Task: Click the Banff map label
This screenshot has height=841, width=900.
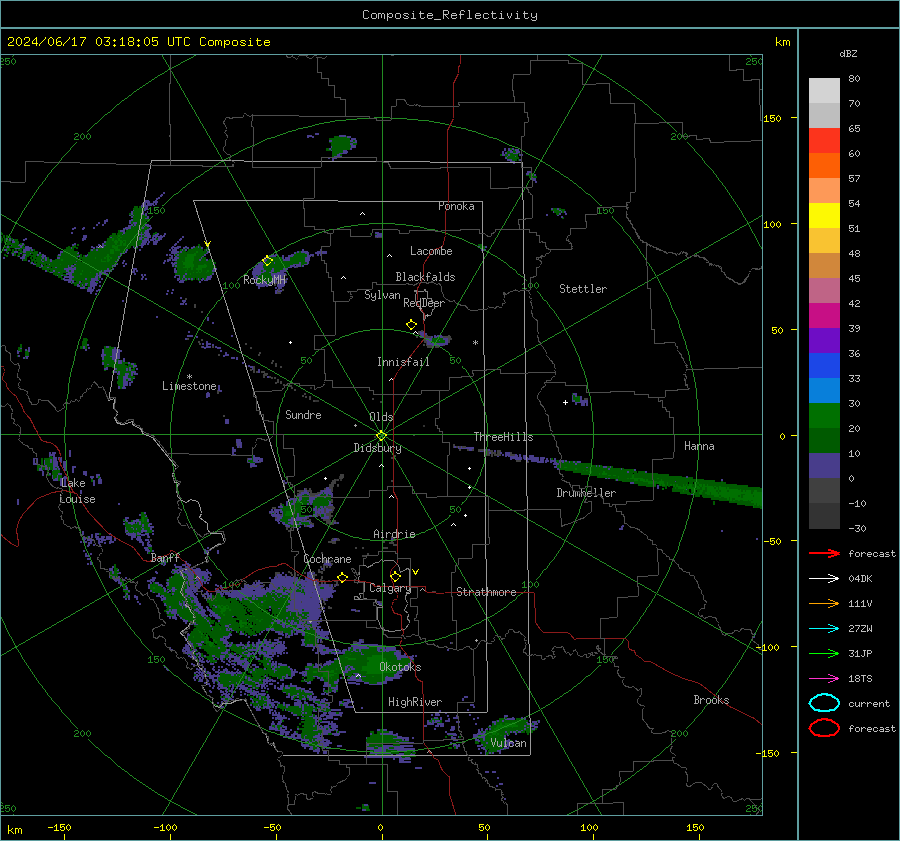Action: click(x=165, y=557)
